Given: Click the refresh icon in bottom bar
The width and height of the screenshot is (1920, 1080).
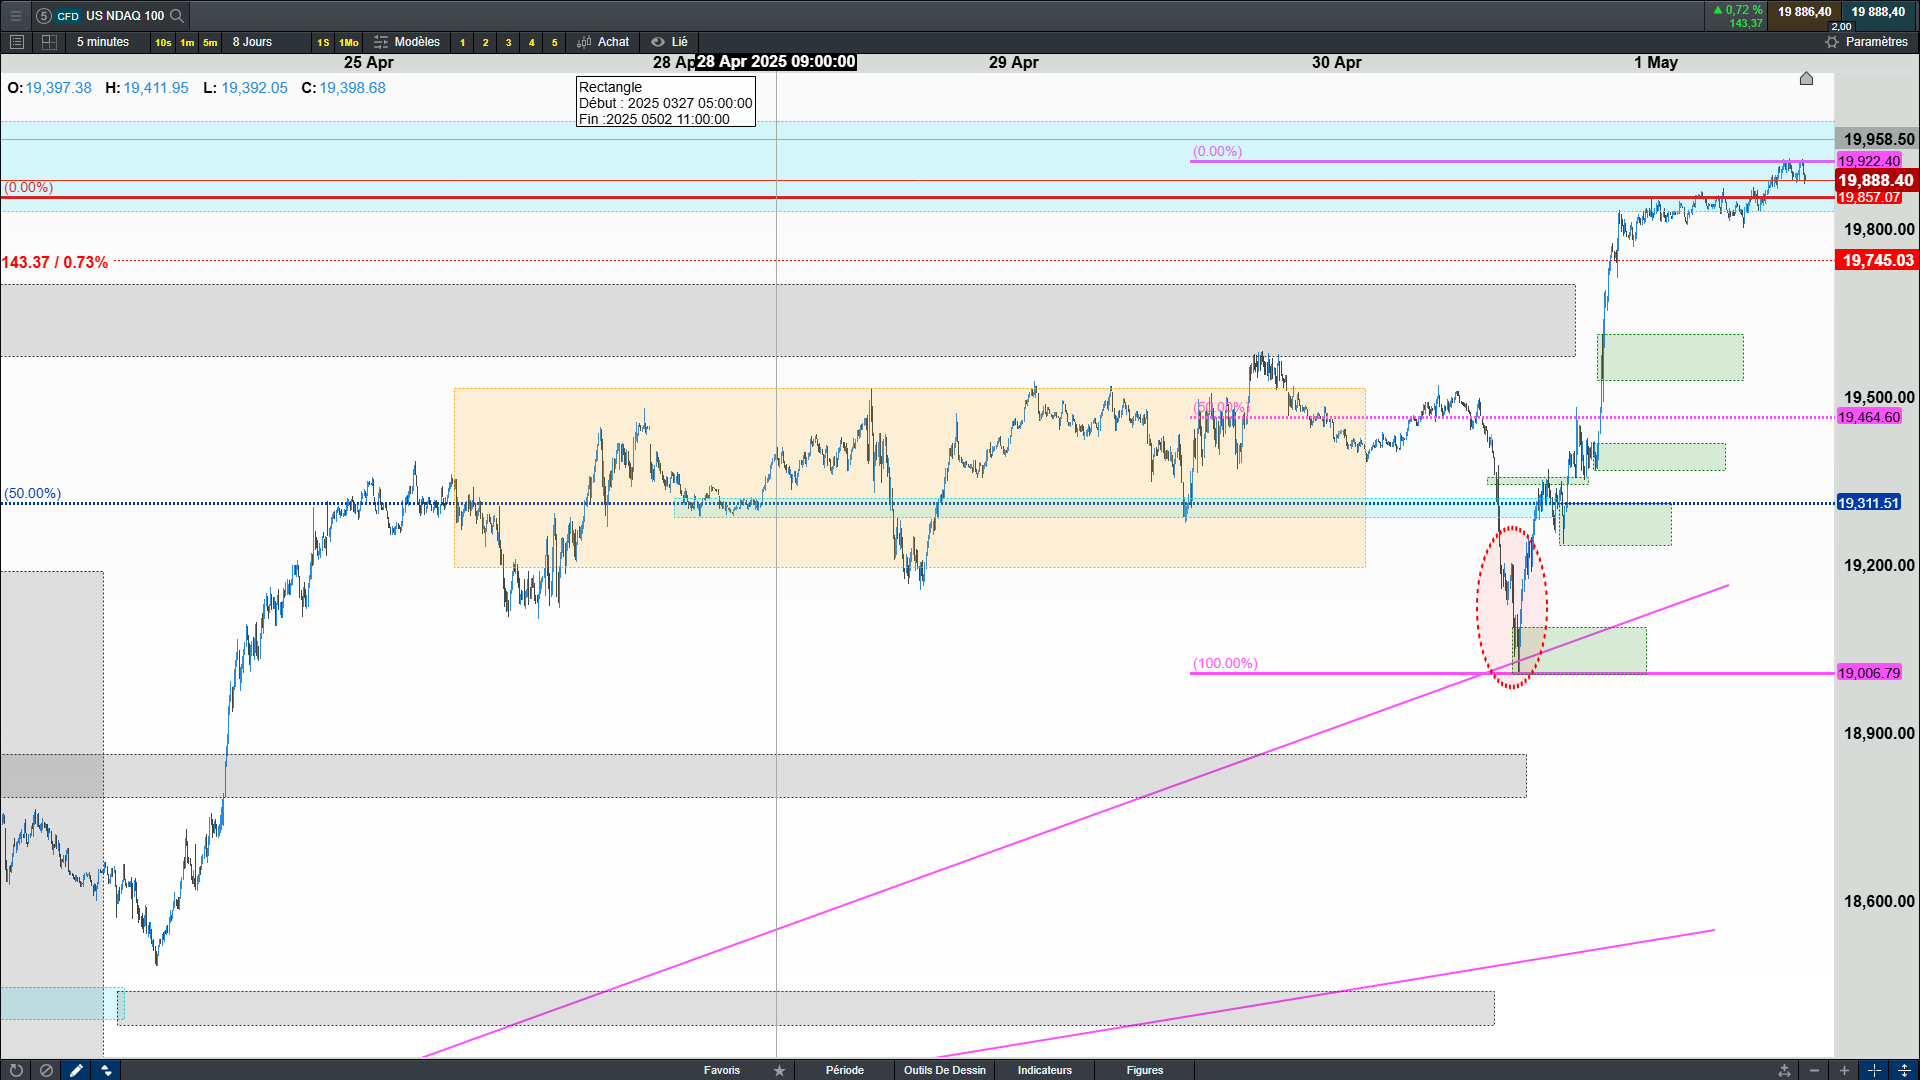Looking at the screenshot, I should click(x=16, y=1070).
